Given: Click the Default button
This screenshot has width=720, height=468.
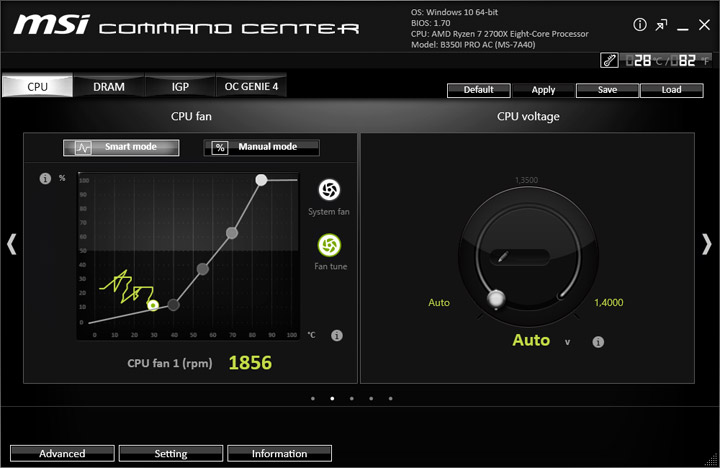Looking at the screenshot, I should click(x=478, y=90).
